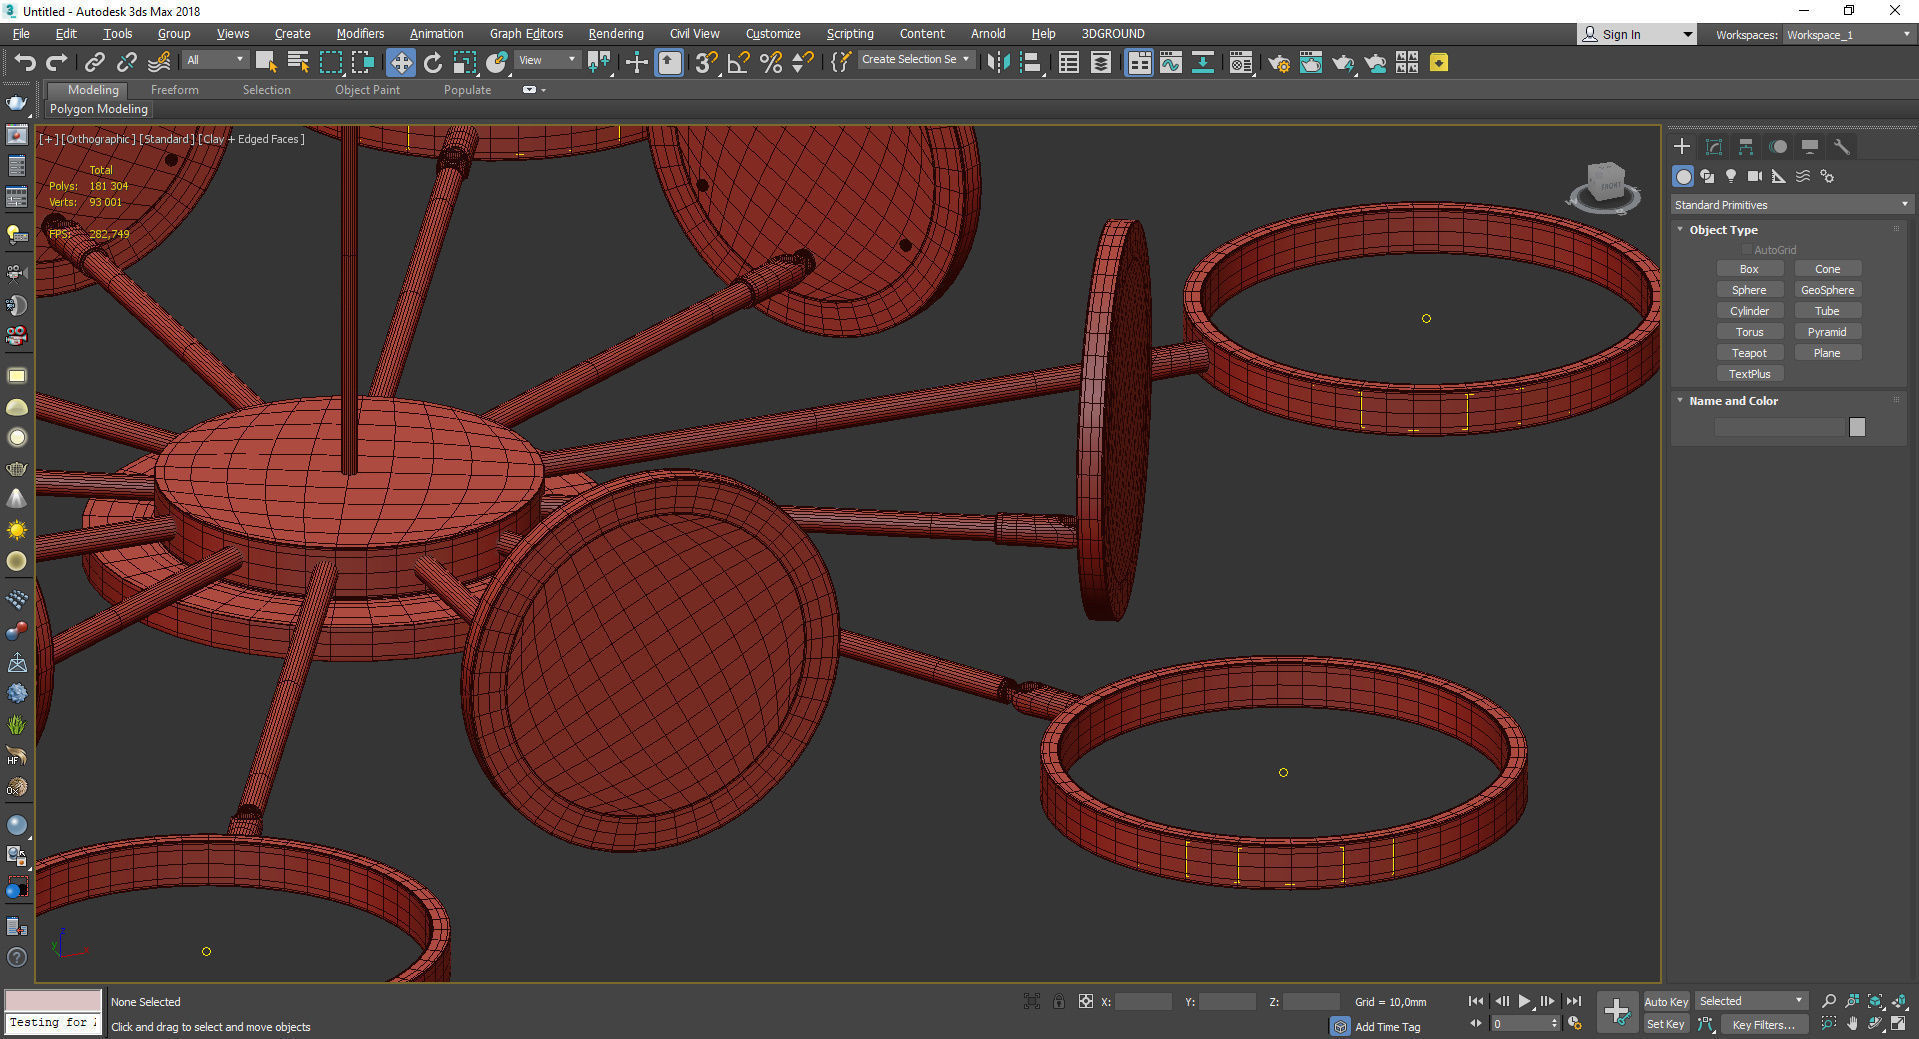
Task: Open the Scripting menu
Action: click(x=850, y=34)
